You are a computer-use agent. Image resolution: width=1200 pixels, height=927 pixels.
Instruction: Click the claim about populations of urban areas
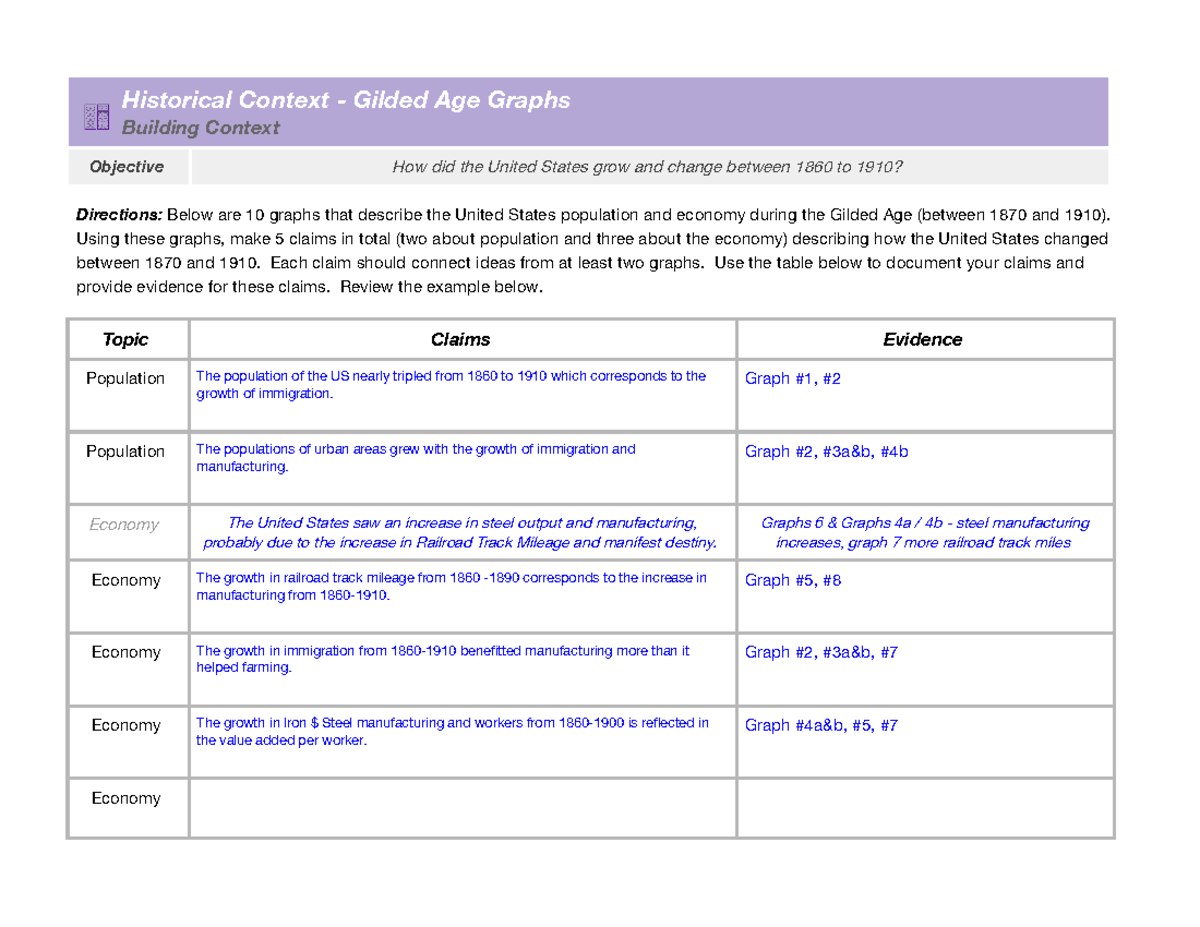[415, 458]
